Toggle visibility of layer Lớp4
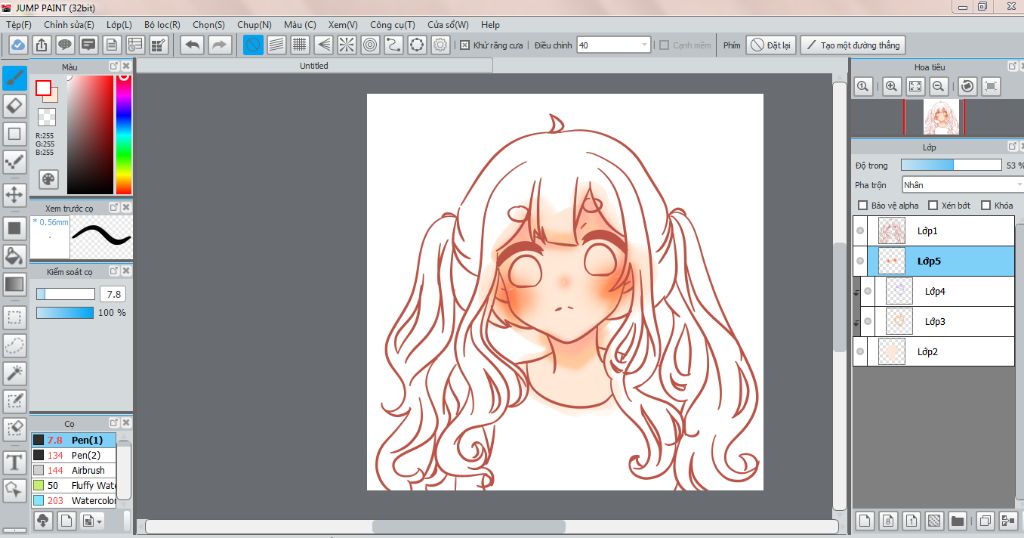 click(x=868, y=291)
